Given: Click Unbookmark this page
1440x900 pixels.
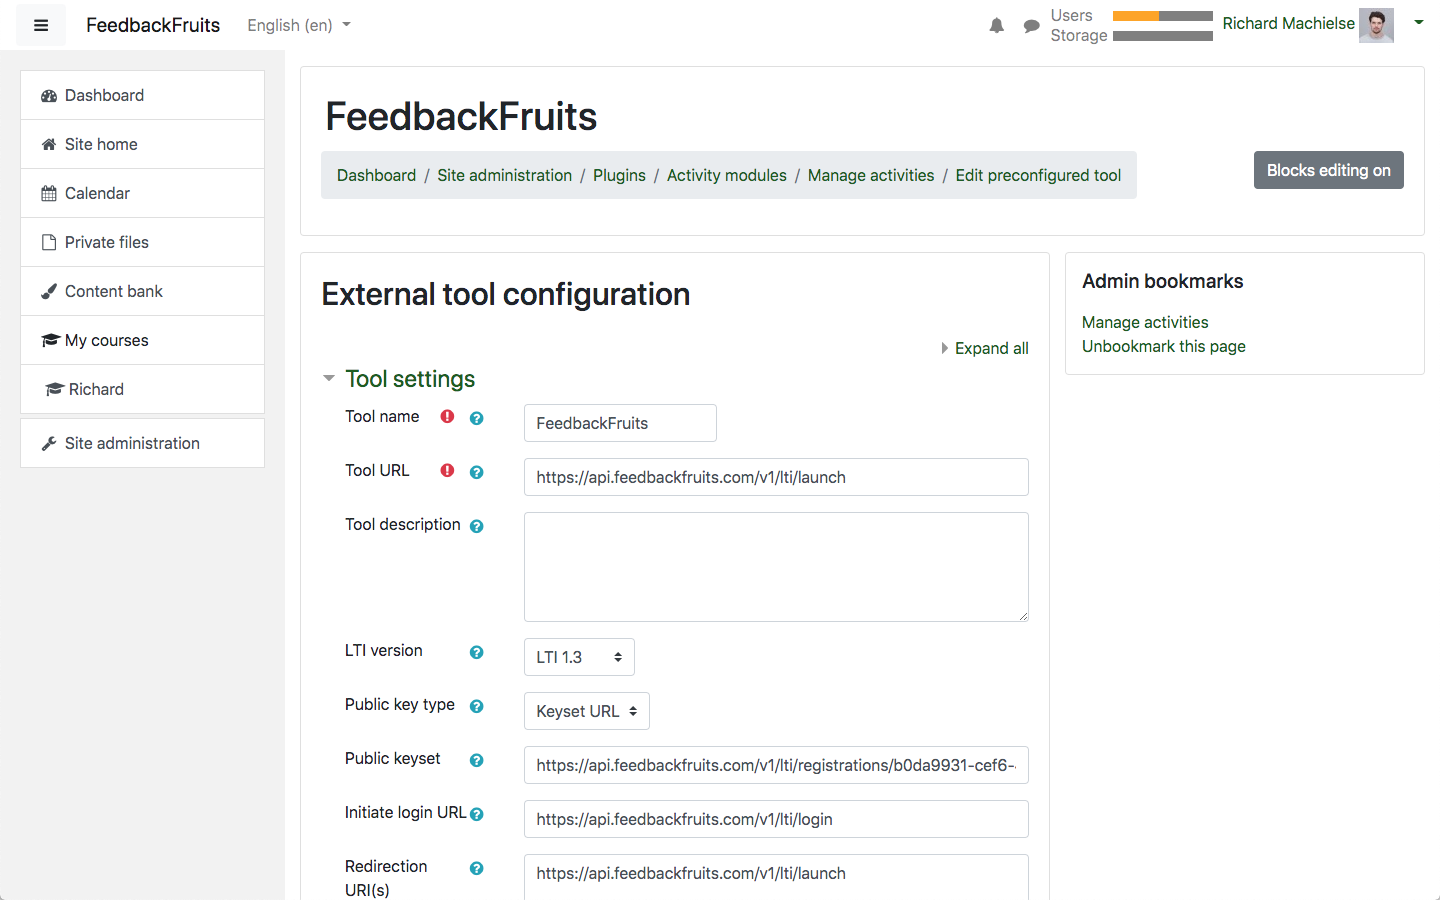Looking at the screenshot, I should pyautogui.click(x=1164, y=346).
